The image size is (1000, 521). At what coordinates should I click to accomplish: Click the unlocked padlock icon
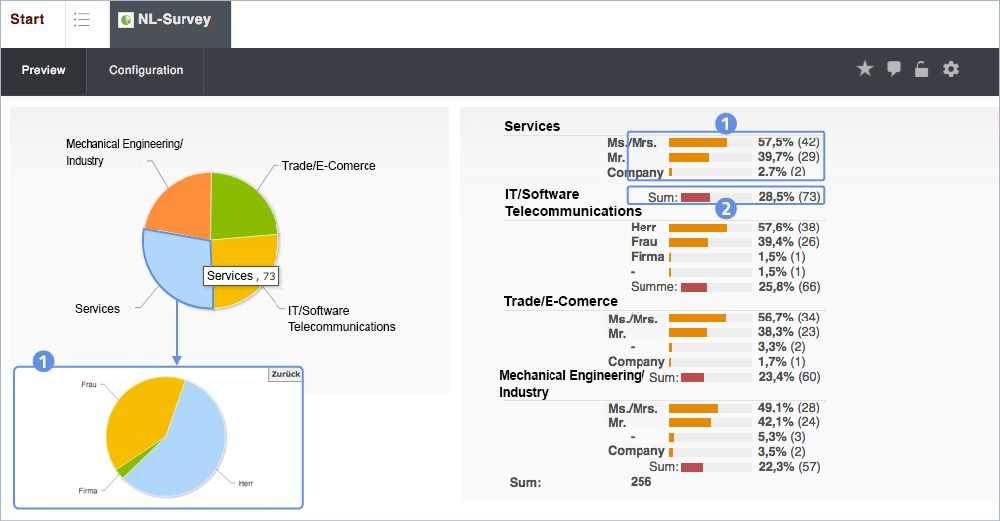pos(922,70)
